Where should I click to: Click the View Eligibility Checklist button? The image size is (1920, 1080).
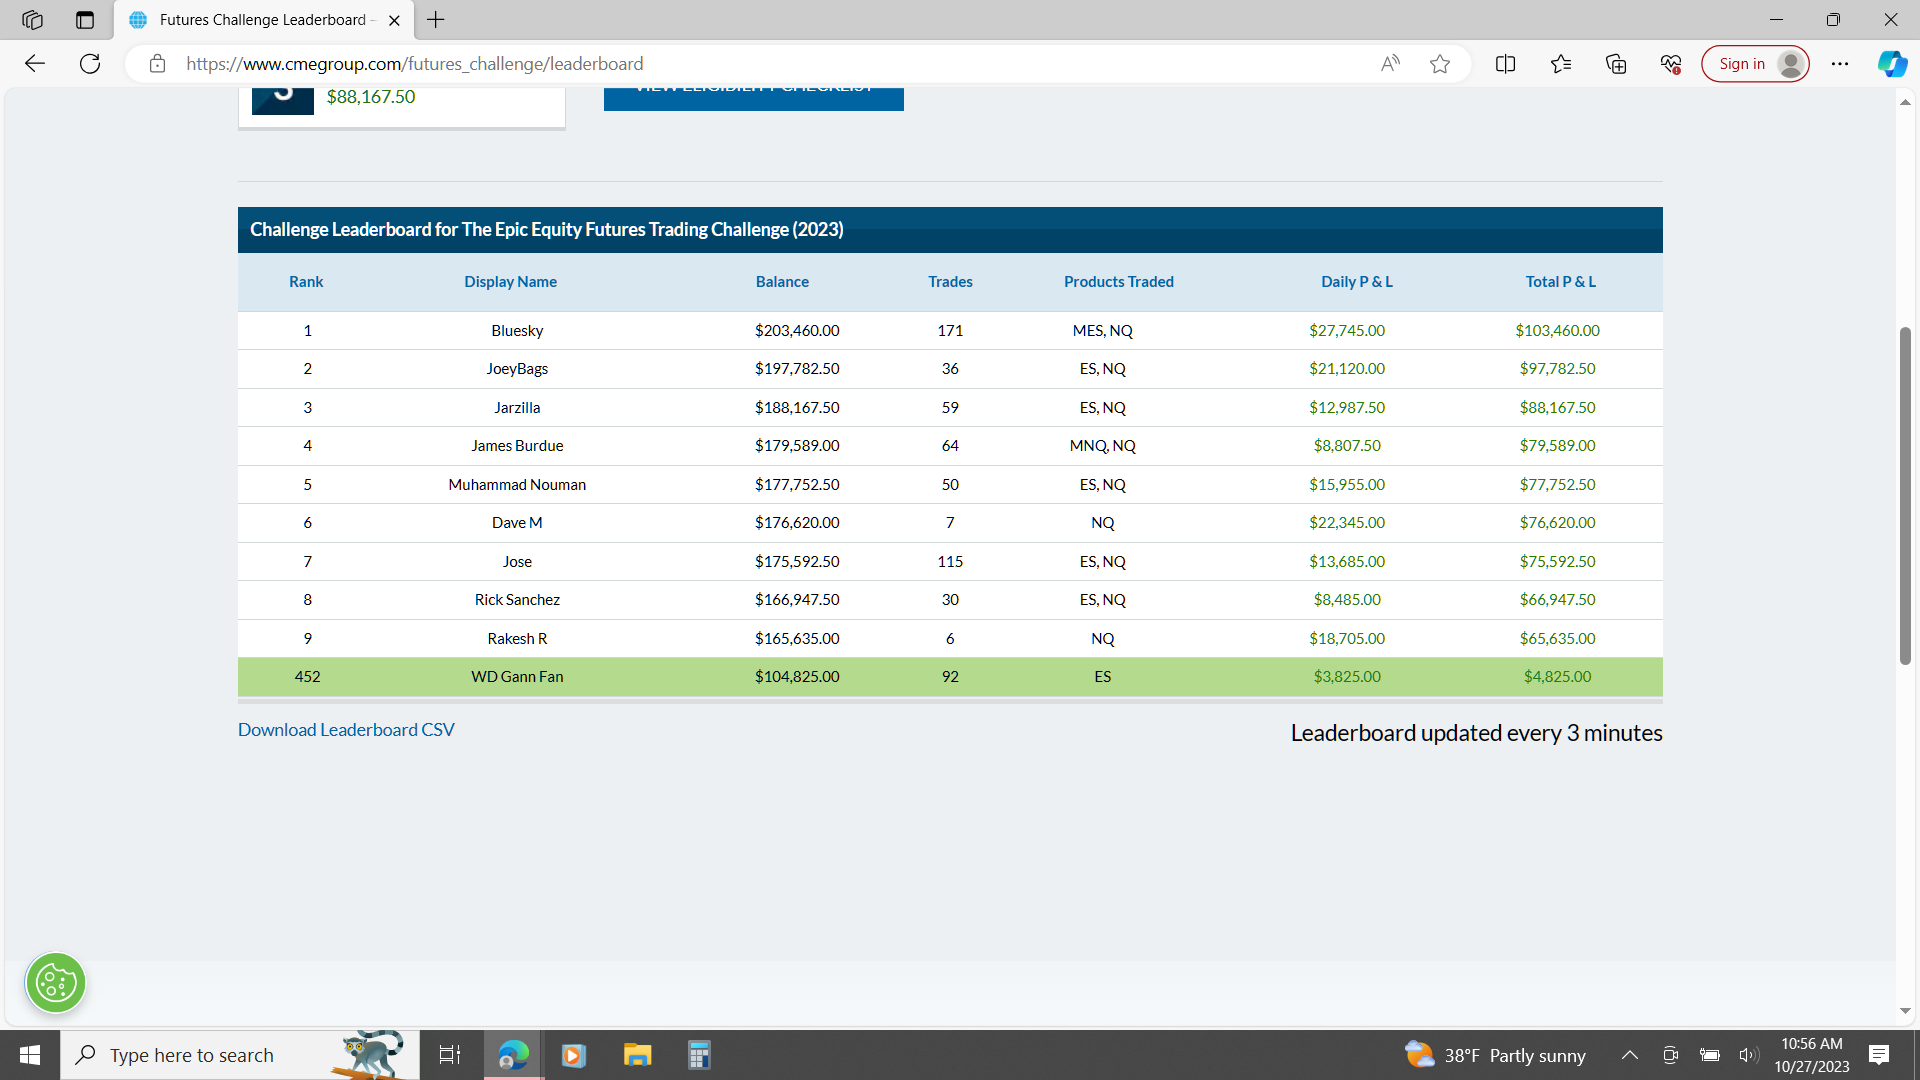(754, 98)
